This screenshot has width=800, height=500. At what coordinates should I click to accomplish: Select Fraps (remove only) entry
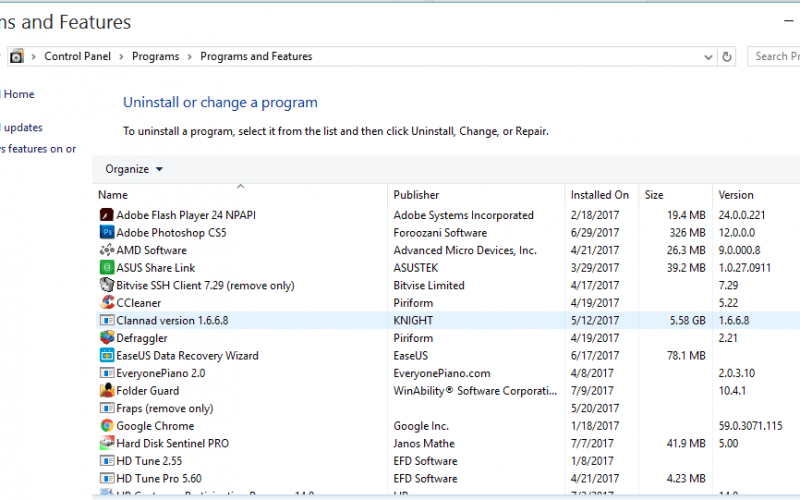pos(448,408)
